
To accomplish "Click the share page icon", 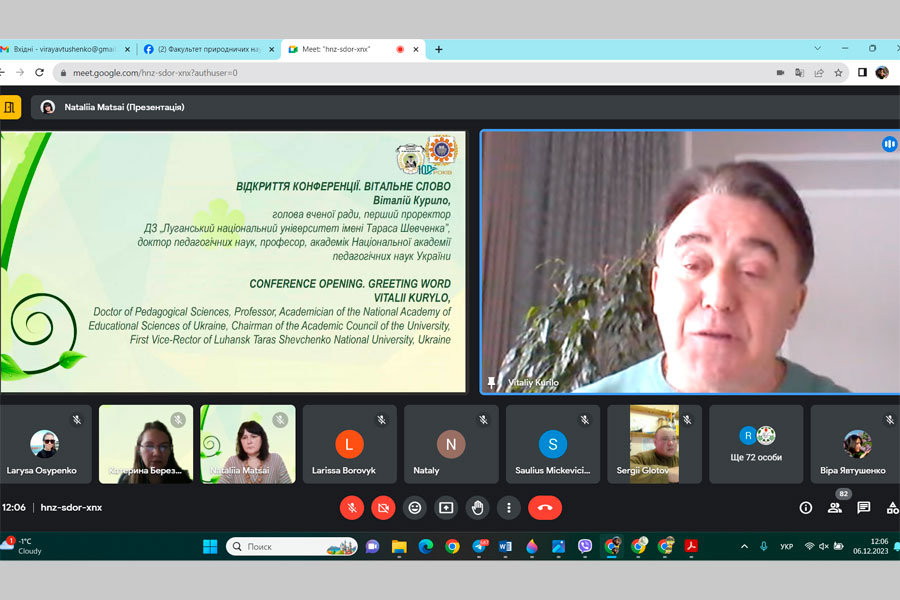I will pyautogui.click(x=819, y=73).
